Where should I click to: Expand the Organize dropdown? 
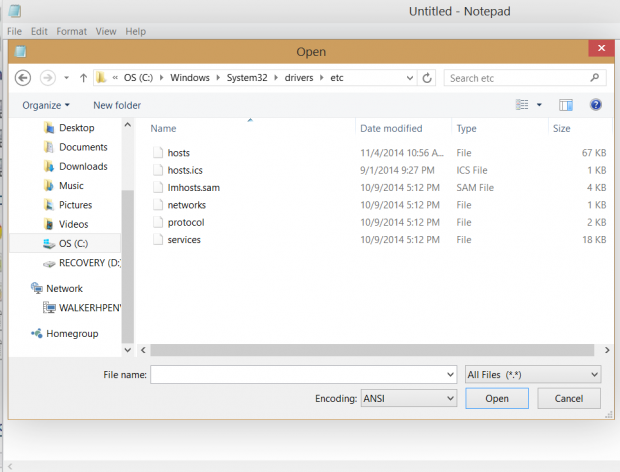pos(46,105)
